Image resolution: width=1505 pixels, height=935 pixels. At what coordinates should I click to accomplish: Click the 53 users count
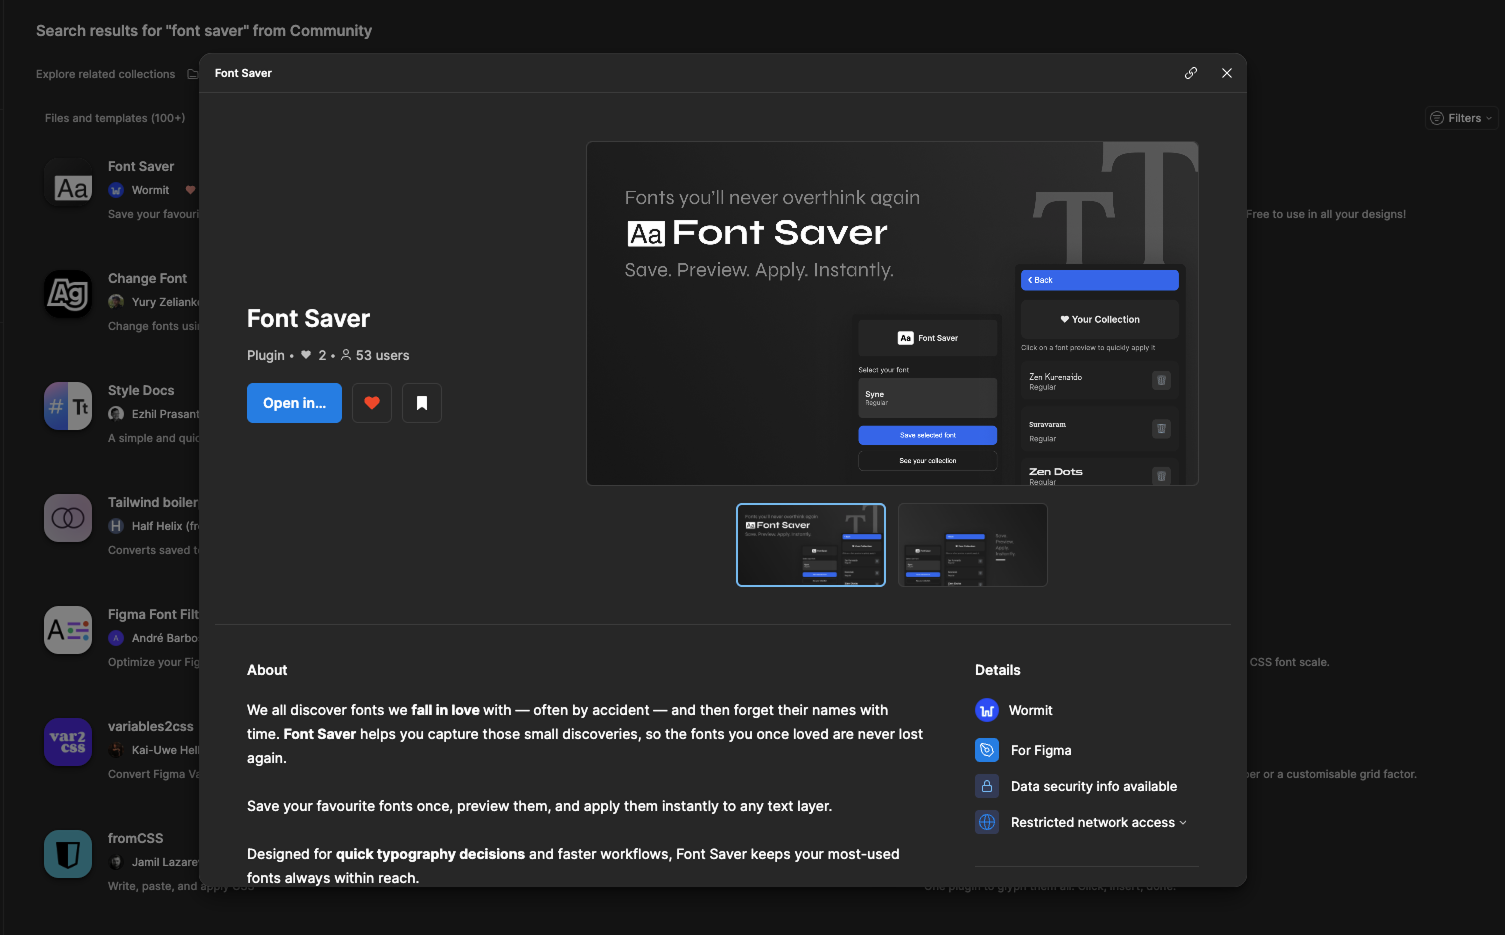point(382,355)
